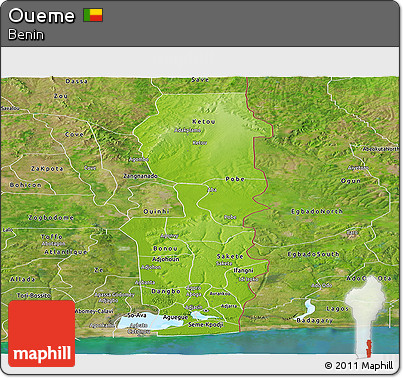This screenshot has height=378, width=403.
Task: Click the 2011 Maphill copyright text
Action: [359, 365]
